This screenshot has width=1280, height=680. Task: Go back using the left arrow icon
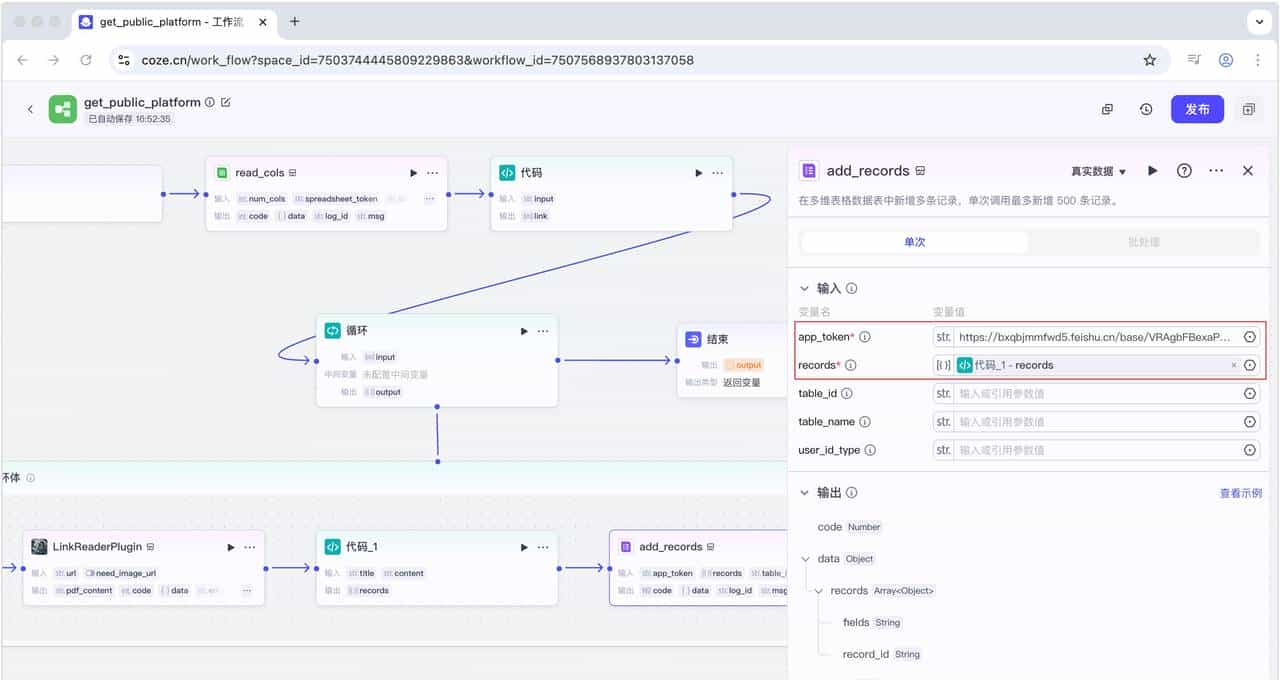click(30, 109)
